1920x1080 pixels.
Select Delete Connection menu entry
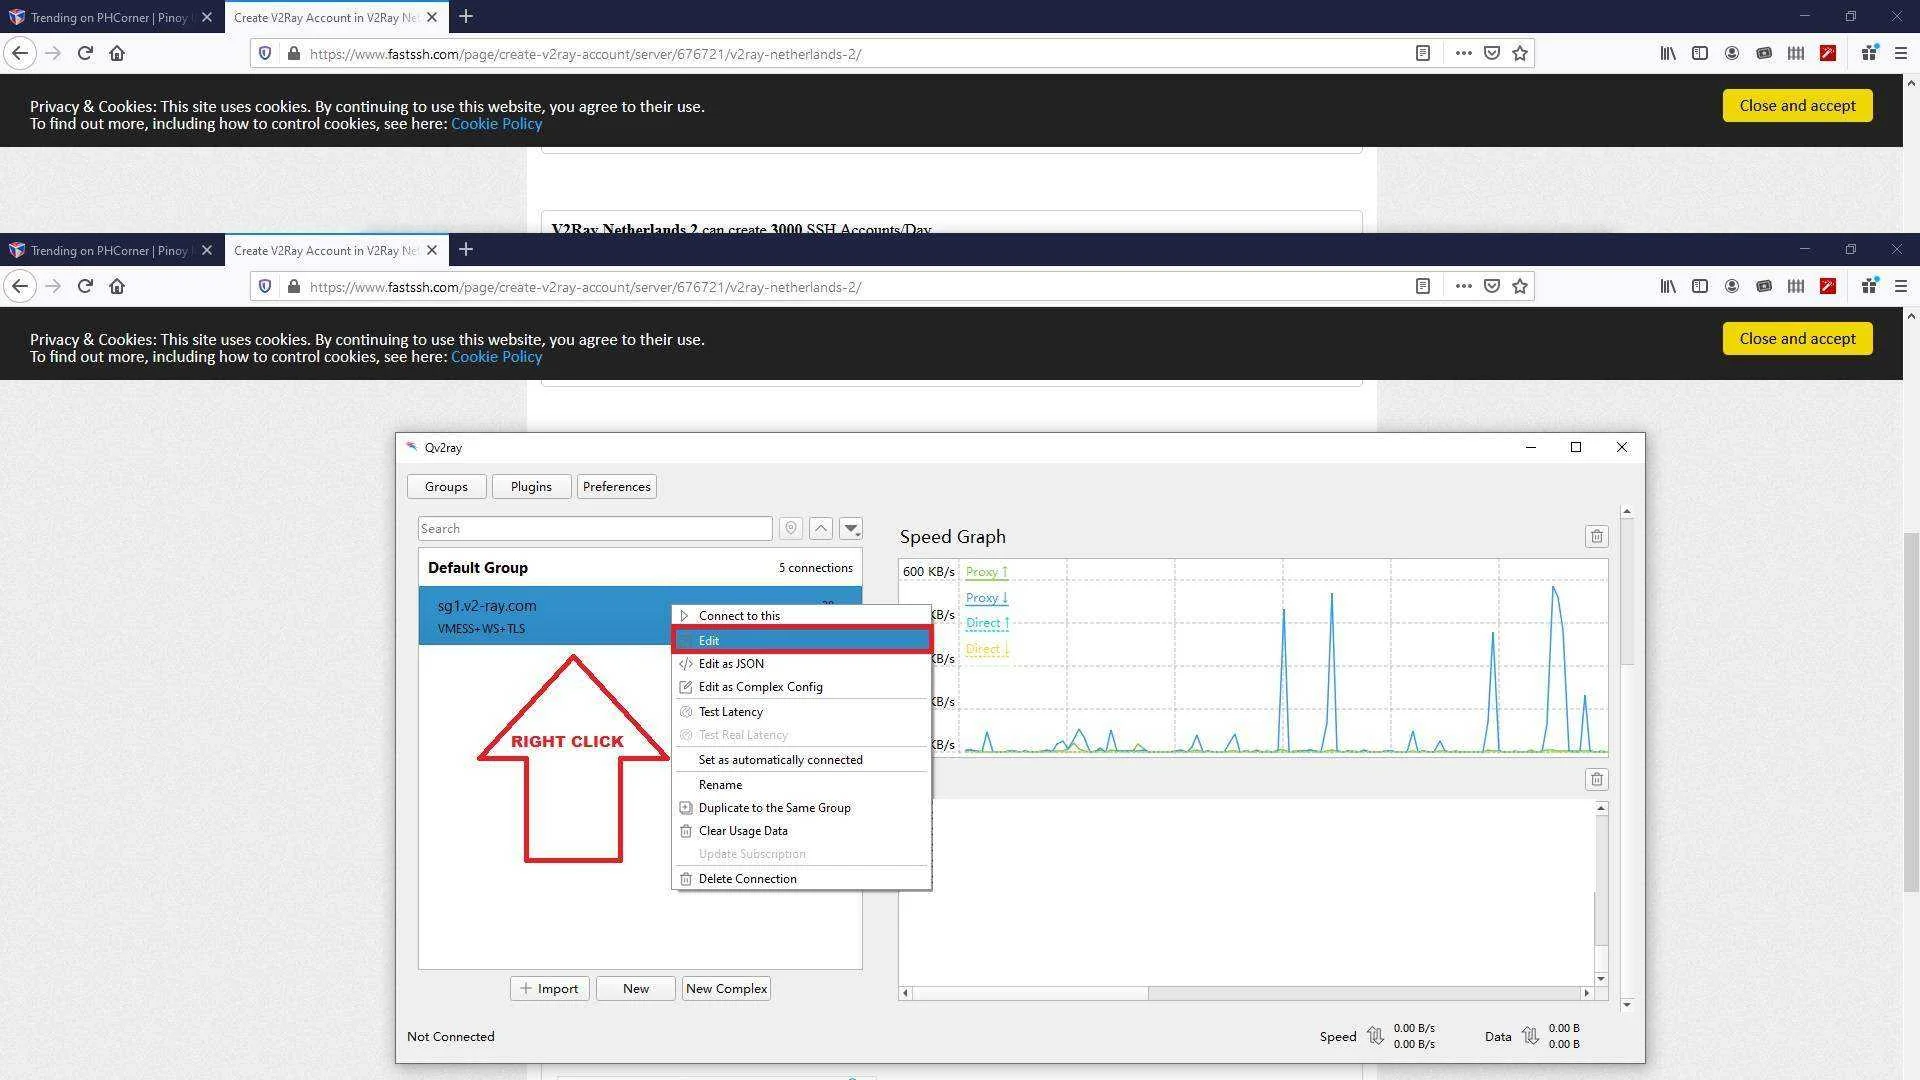802,879
